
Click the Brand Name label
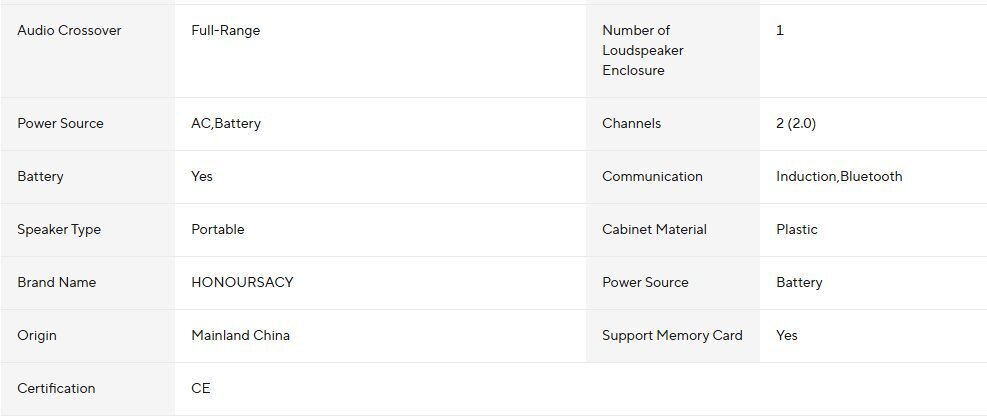click(57, 282)
